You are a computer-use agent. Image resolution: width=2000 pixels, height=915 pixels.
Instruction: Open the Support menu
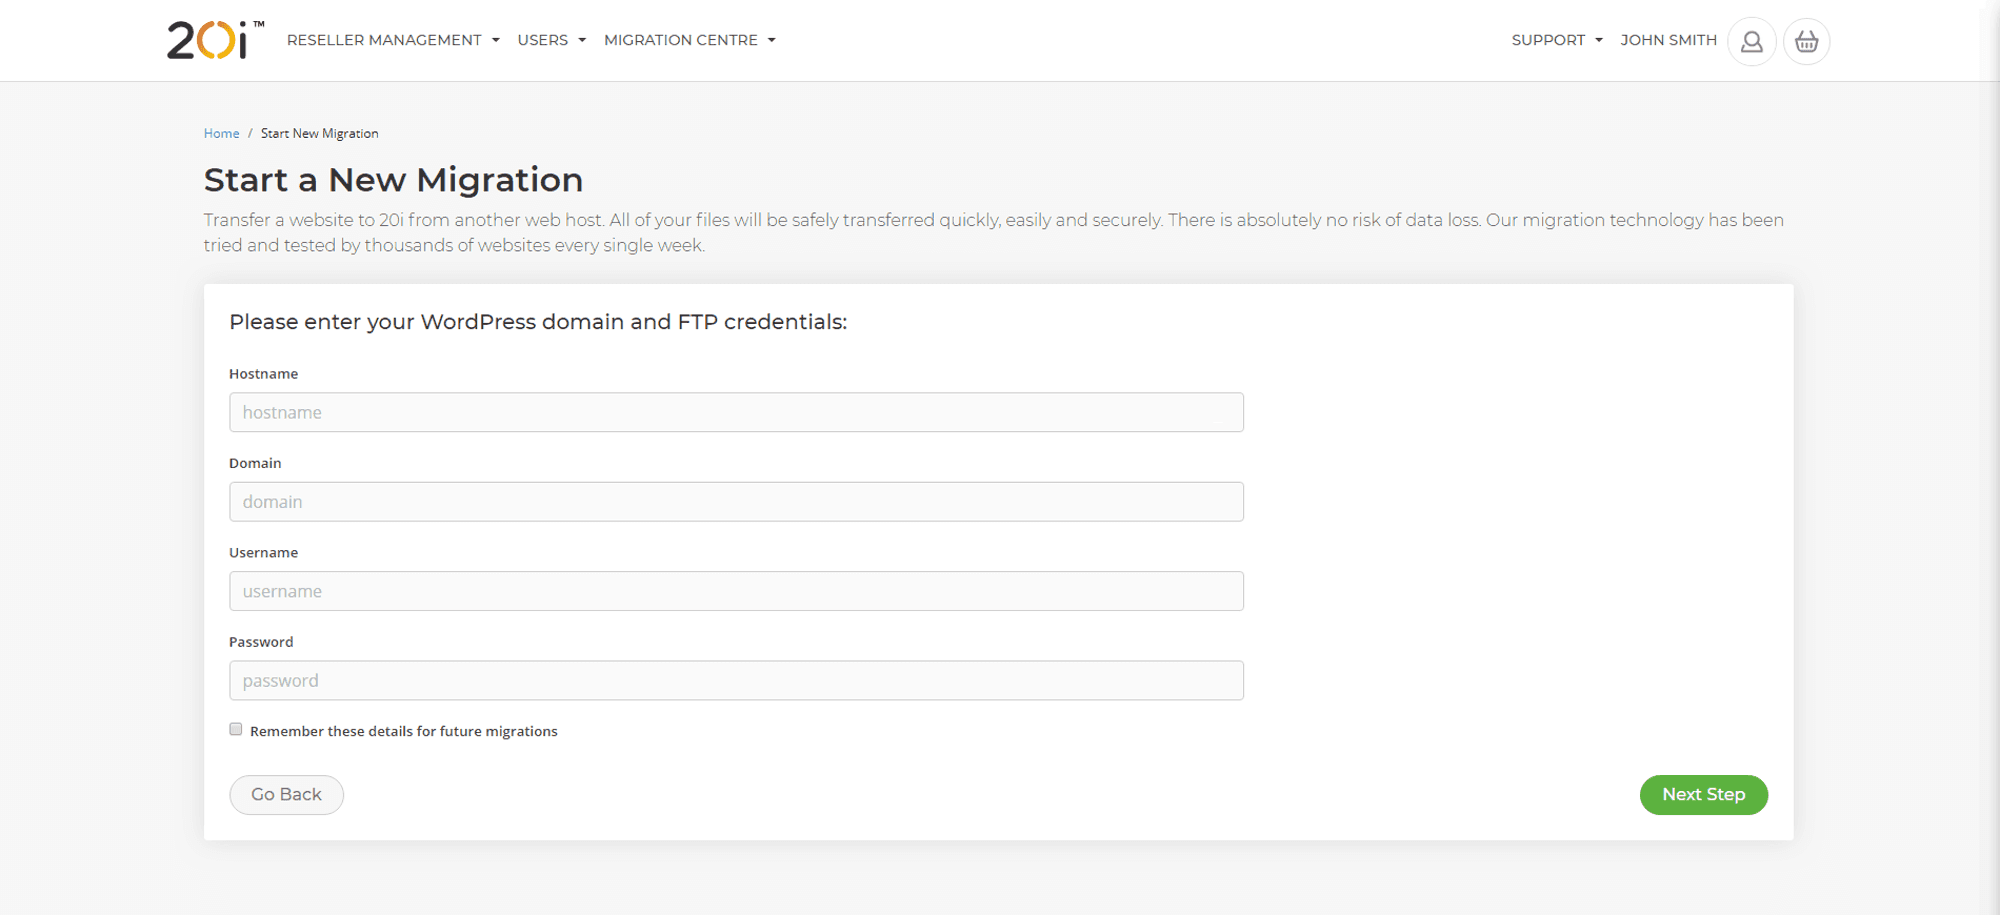pyautogui.click(x=1557, y=40)
